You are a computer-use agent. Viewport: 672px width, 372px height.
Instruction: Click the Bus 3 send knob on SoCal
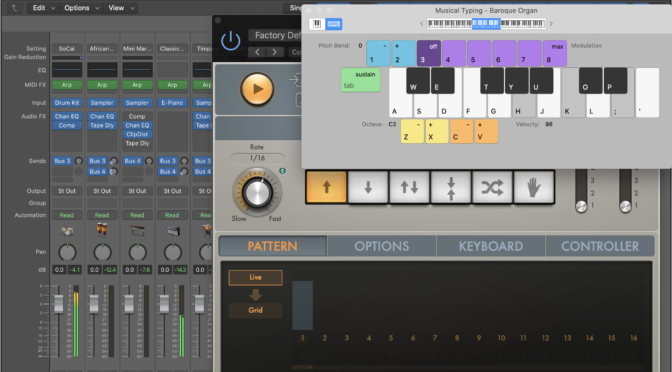78,161
